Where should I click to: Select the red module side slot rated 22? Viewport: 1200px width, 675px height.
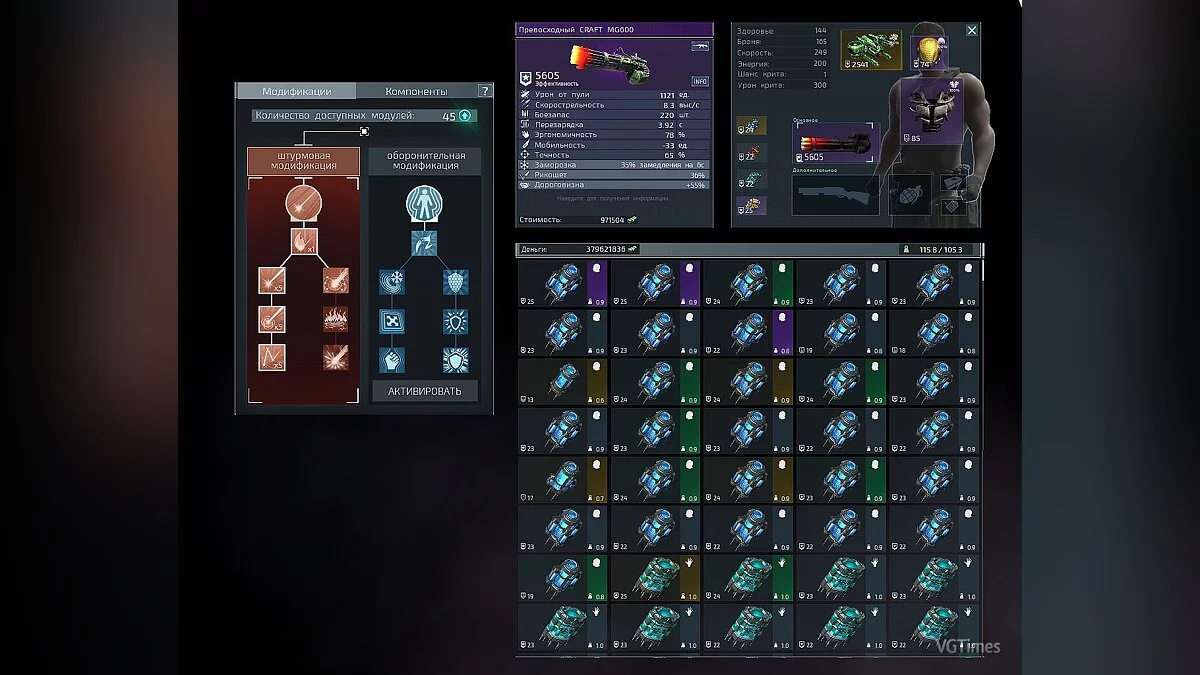tap(752, 152)
